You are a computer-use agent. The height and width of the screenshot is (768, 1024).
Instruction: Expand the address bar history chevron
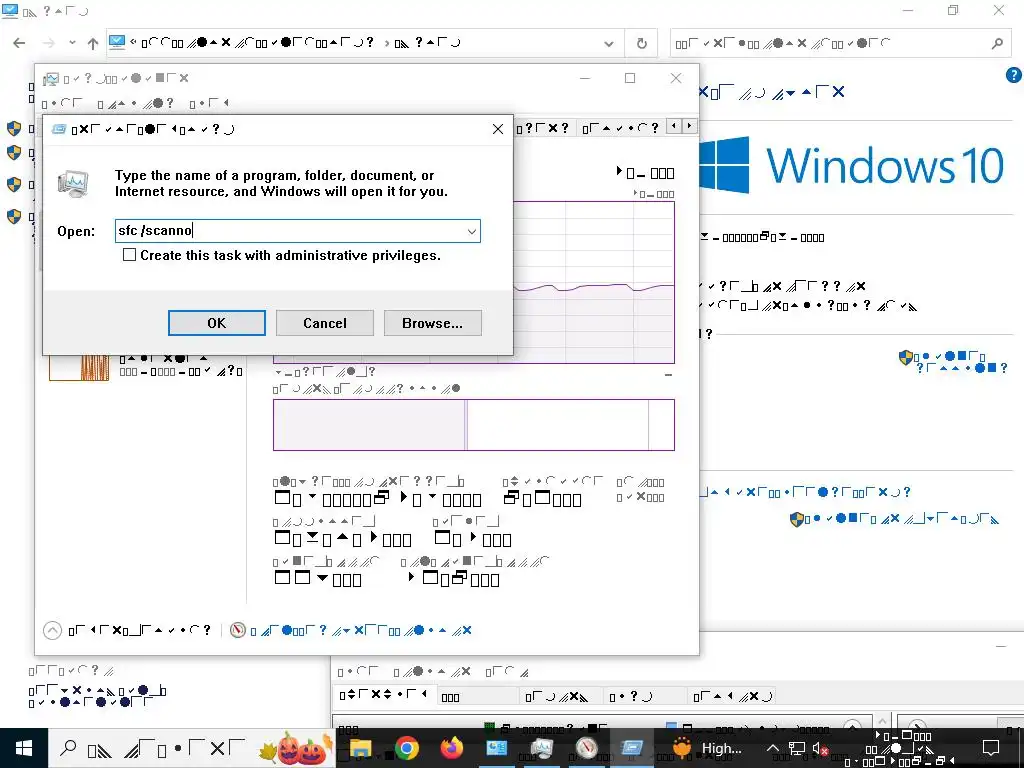tap(609, 44)
